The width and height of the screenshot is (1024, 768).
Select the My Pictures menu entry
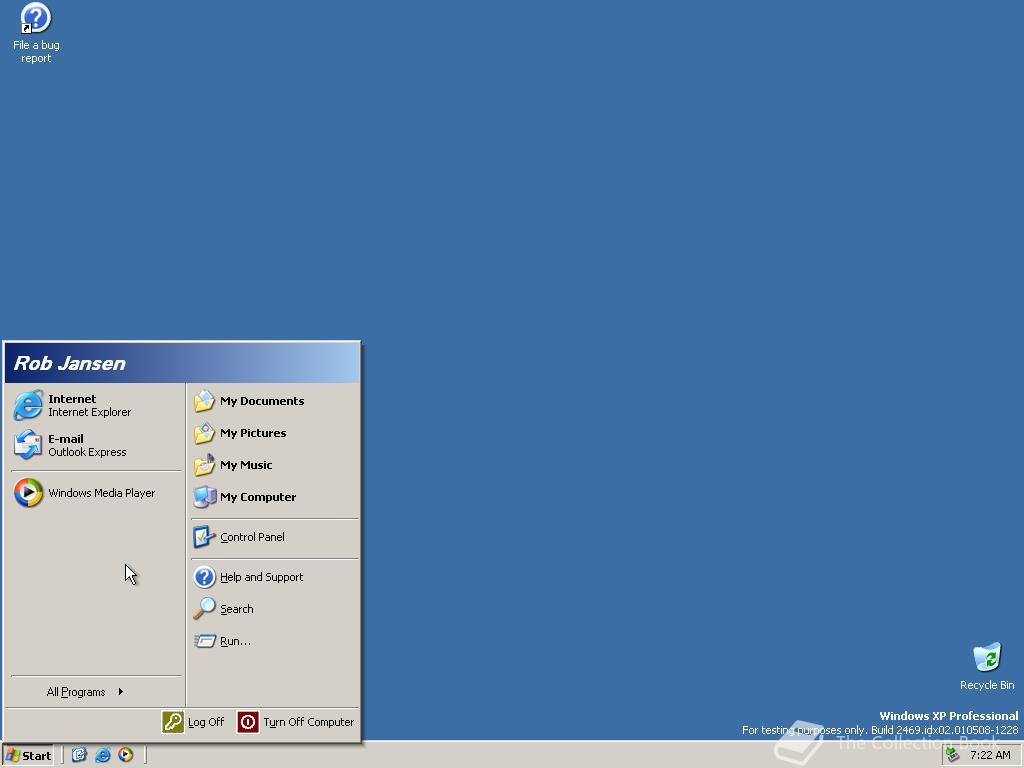253,433
